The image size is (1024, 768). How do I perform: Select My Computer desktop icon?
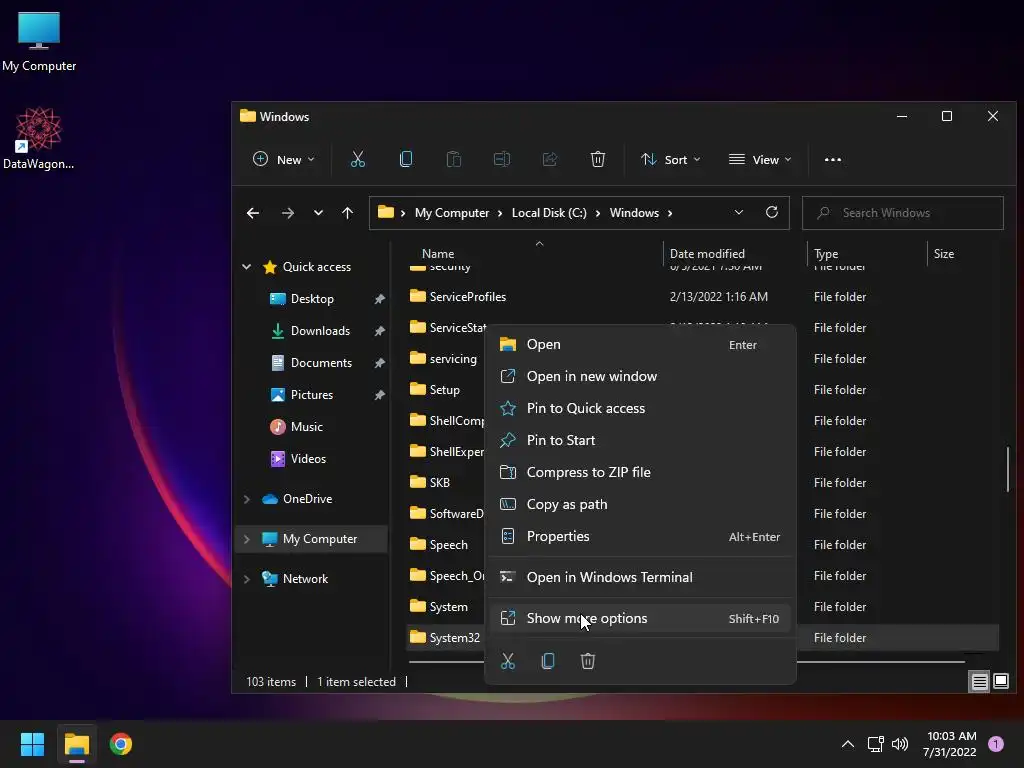pos(39,42)
